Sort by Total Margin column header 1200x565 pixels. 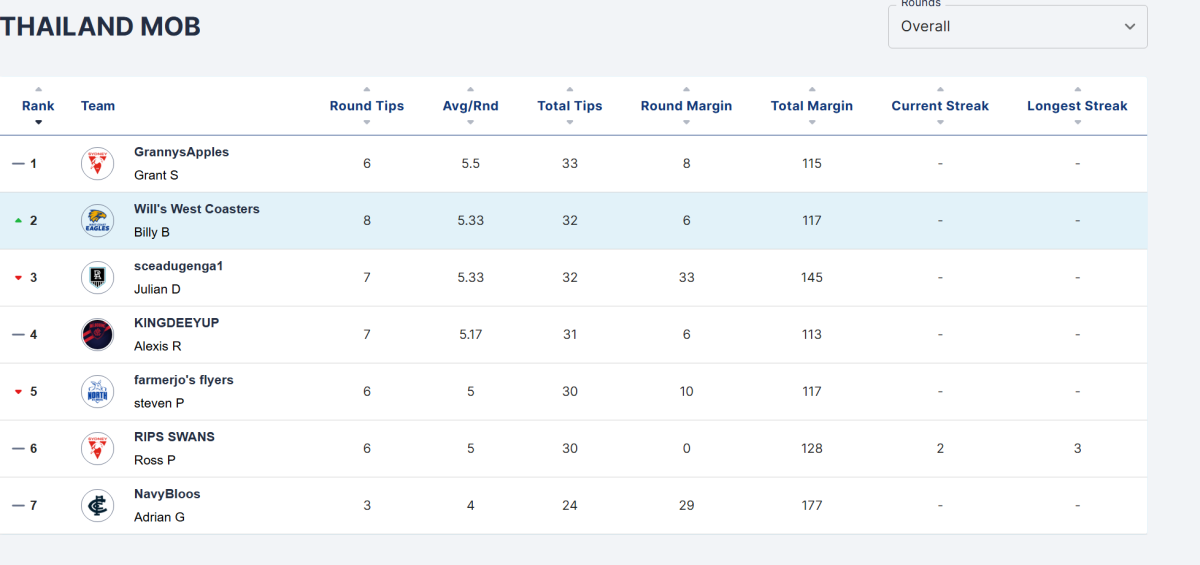click(x=812, y=106)
